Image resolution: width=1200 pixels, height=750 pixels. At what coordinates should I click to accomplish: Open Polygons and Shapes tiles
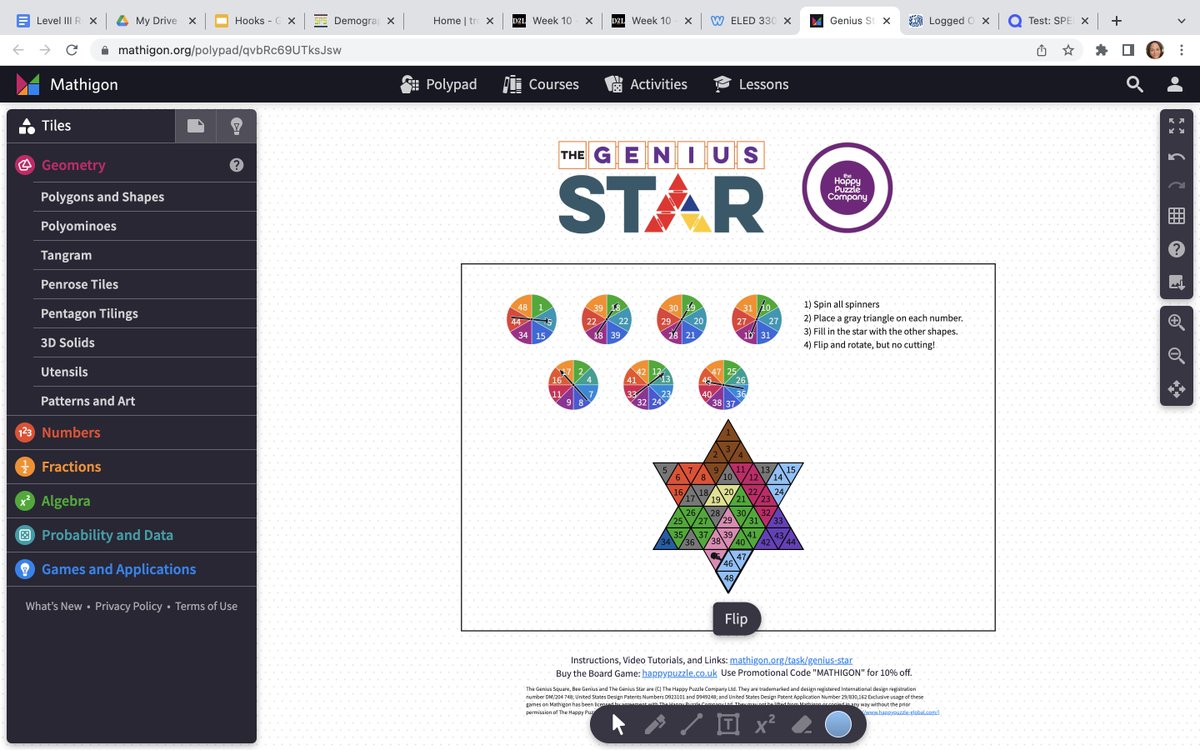(x=145, y=197)
